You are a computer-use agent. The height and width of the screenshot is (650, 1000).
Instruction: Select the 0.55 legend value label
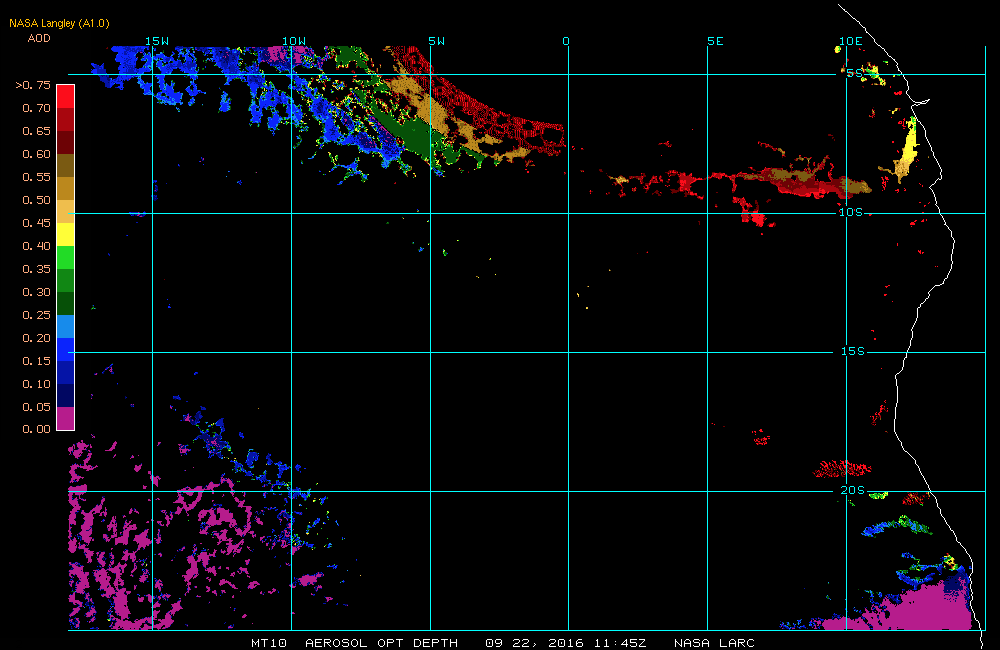[x=36, y=177]
